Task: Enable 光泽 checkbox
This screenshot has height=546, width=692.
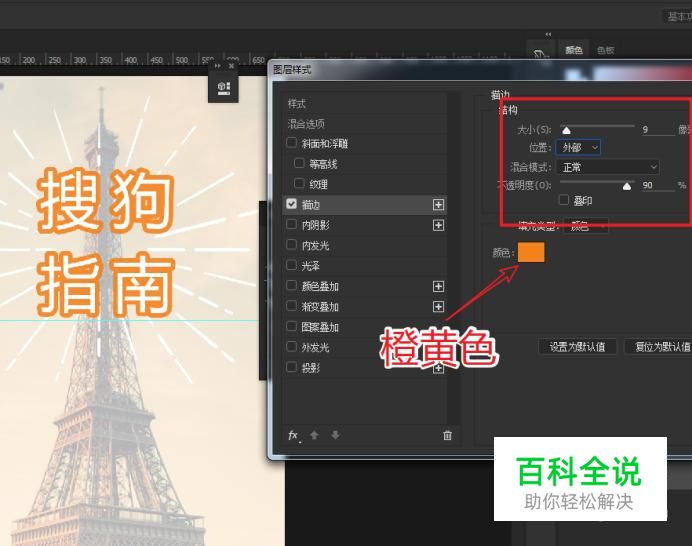Action: click(x=291, y=265)
